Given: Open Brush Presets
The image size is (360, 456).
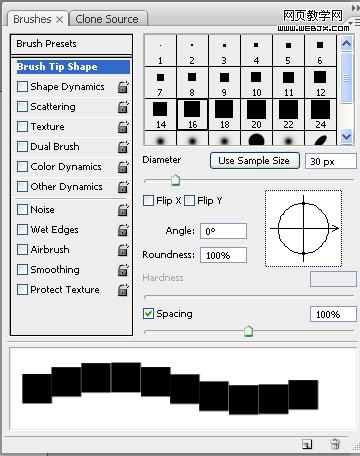Looking at the screenshot, I should coord(72,44).
